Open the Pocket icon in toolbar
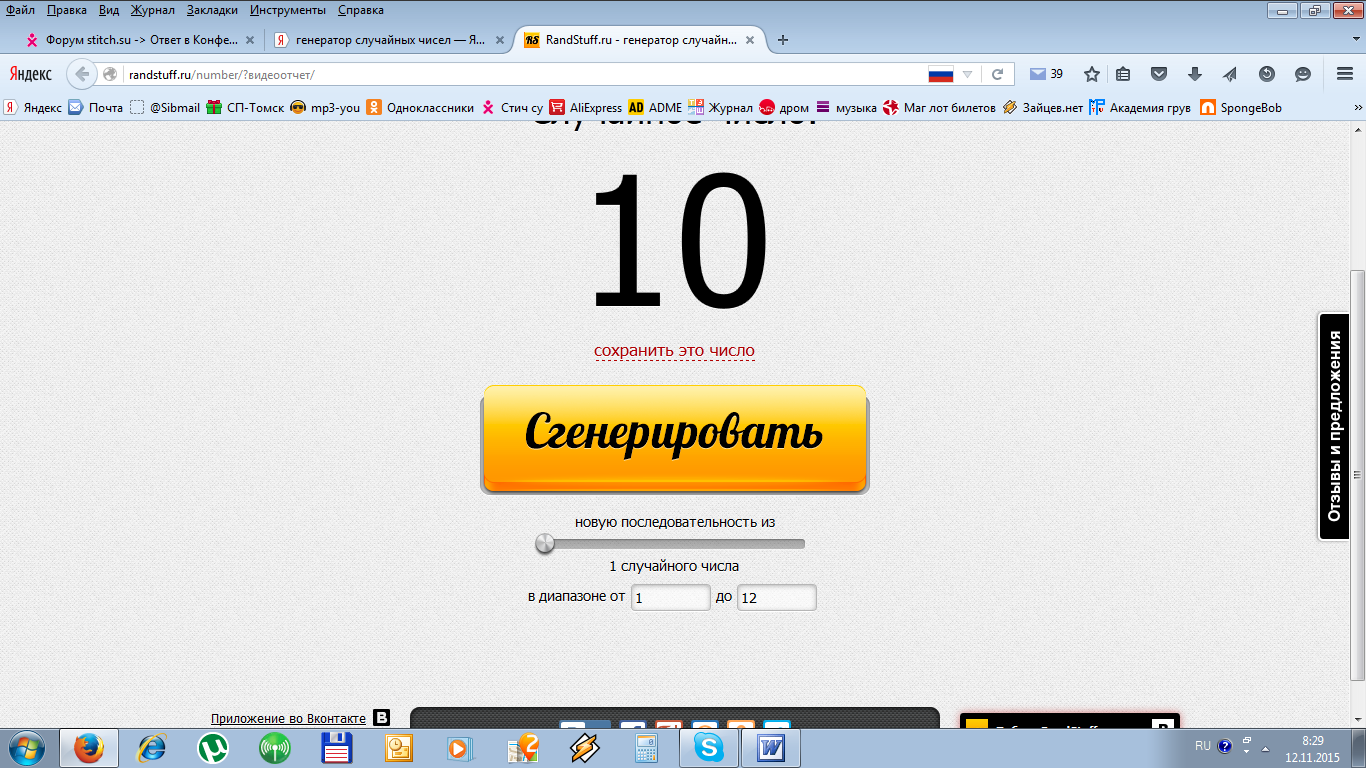The width and height of the screenshot is (1366, 768). [1159, 74]
